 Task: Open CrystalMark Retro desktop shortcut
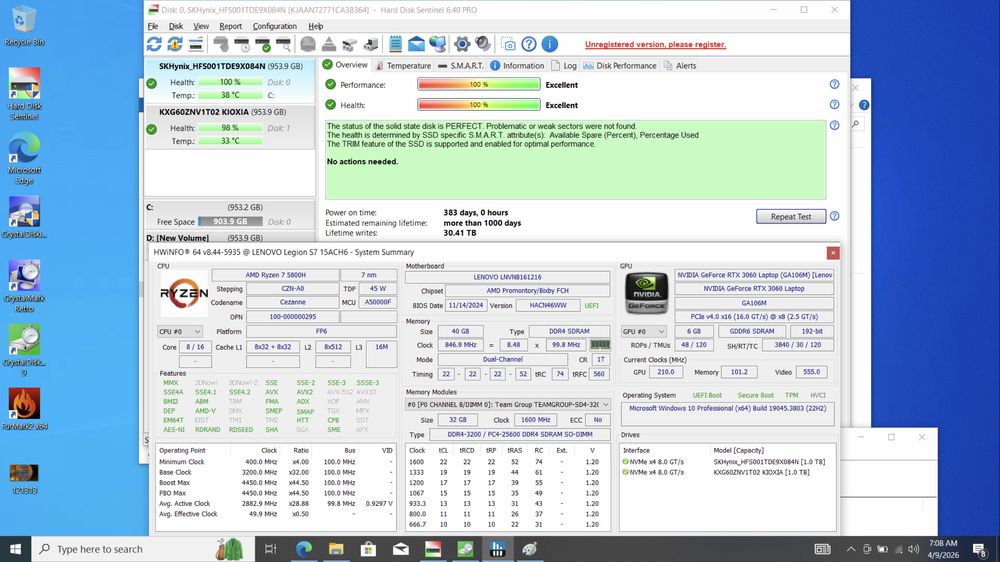pos(24,286)
